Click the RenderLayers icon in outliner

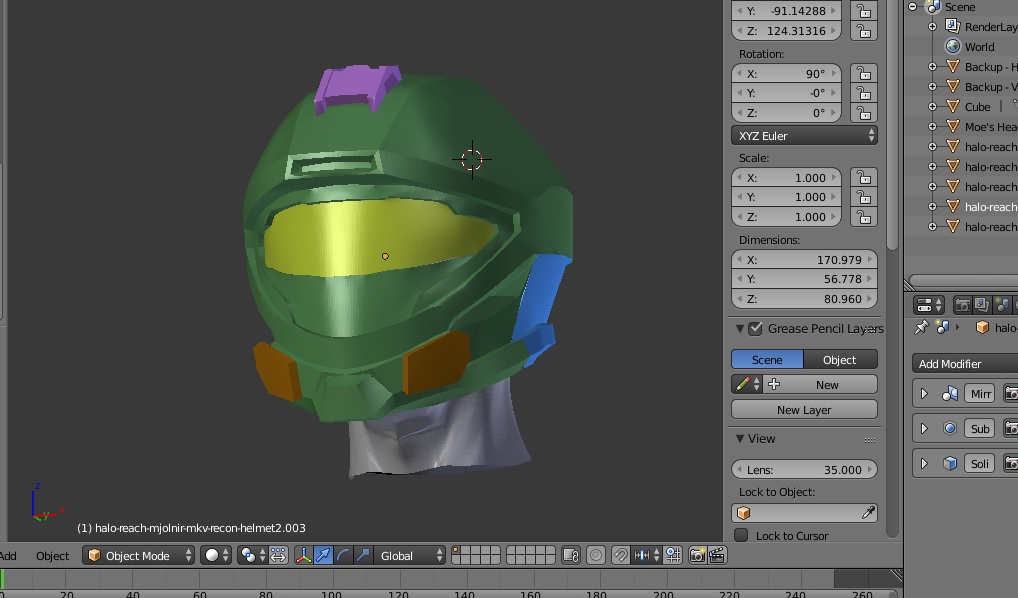click(953, 27)
